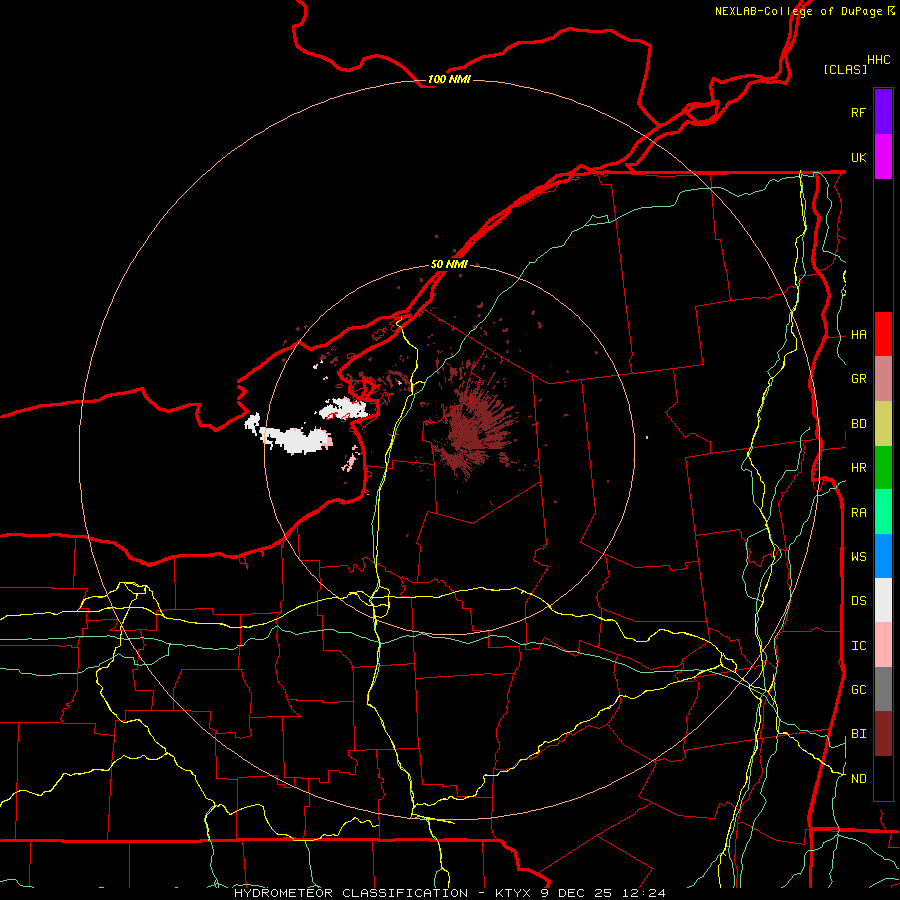Click the WS legend label

pos(859,557)
